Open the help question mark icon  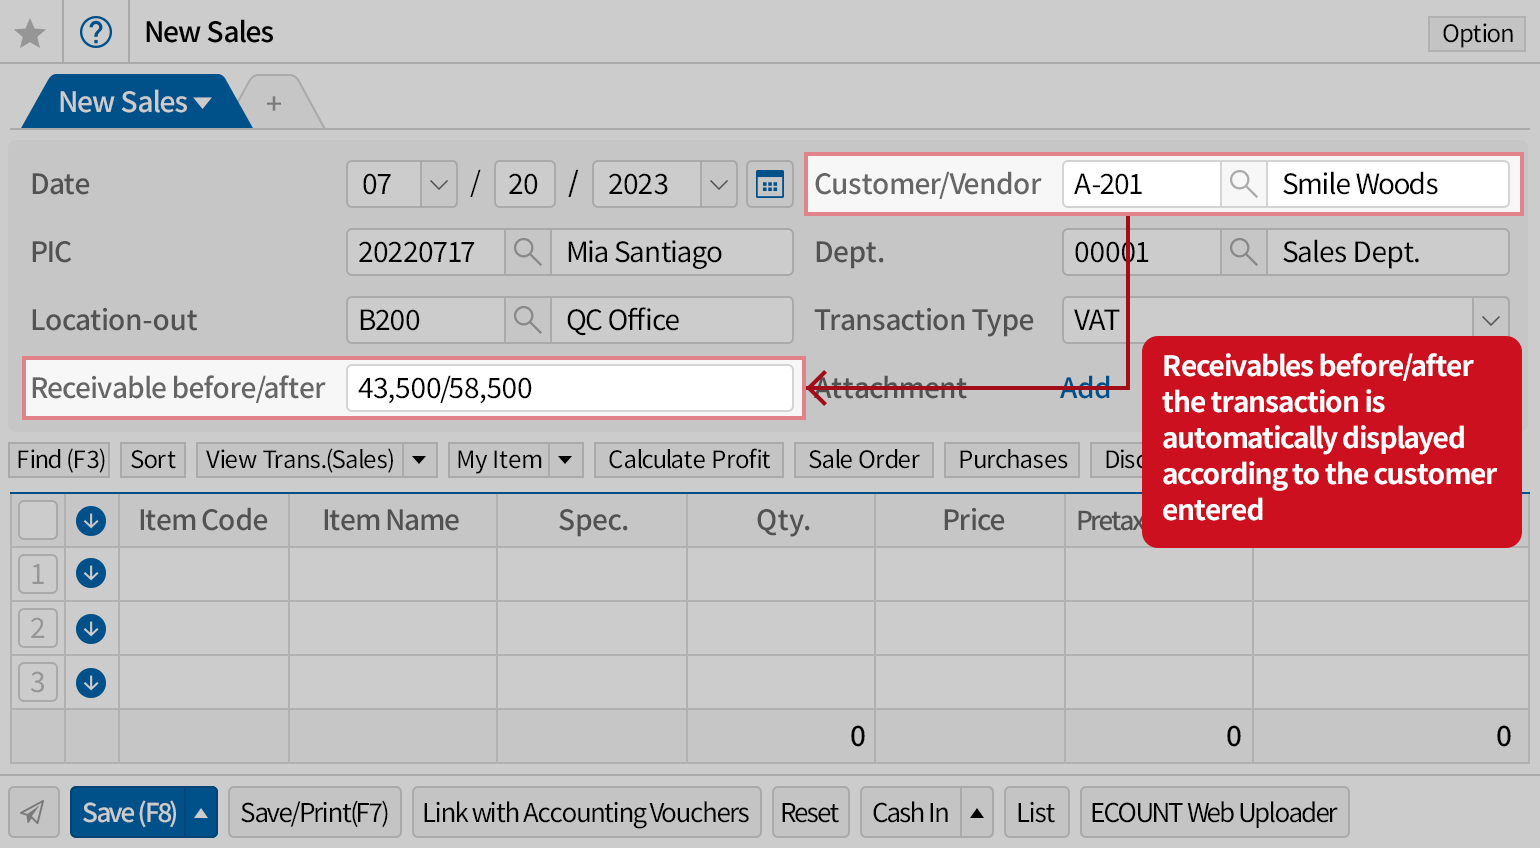(x=96, y=33)
